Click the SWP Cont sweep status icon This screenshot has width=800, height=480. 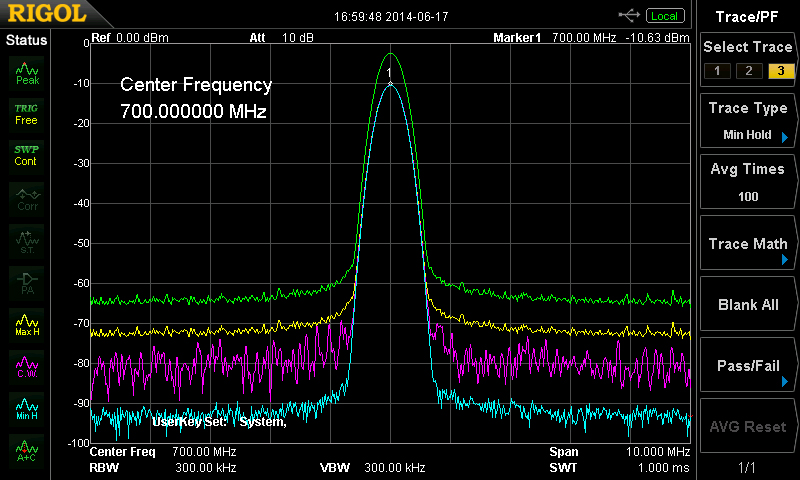pos(27,154)
